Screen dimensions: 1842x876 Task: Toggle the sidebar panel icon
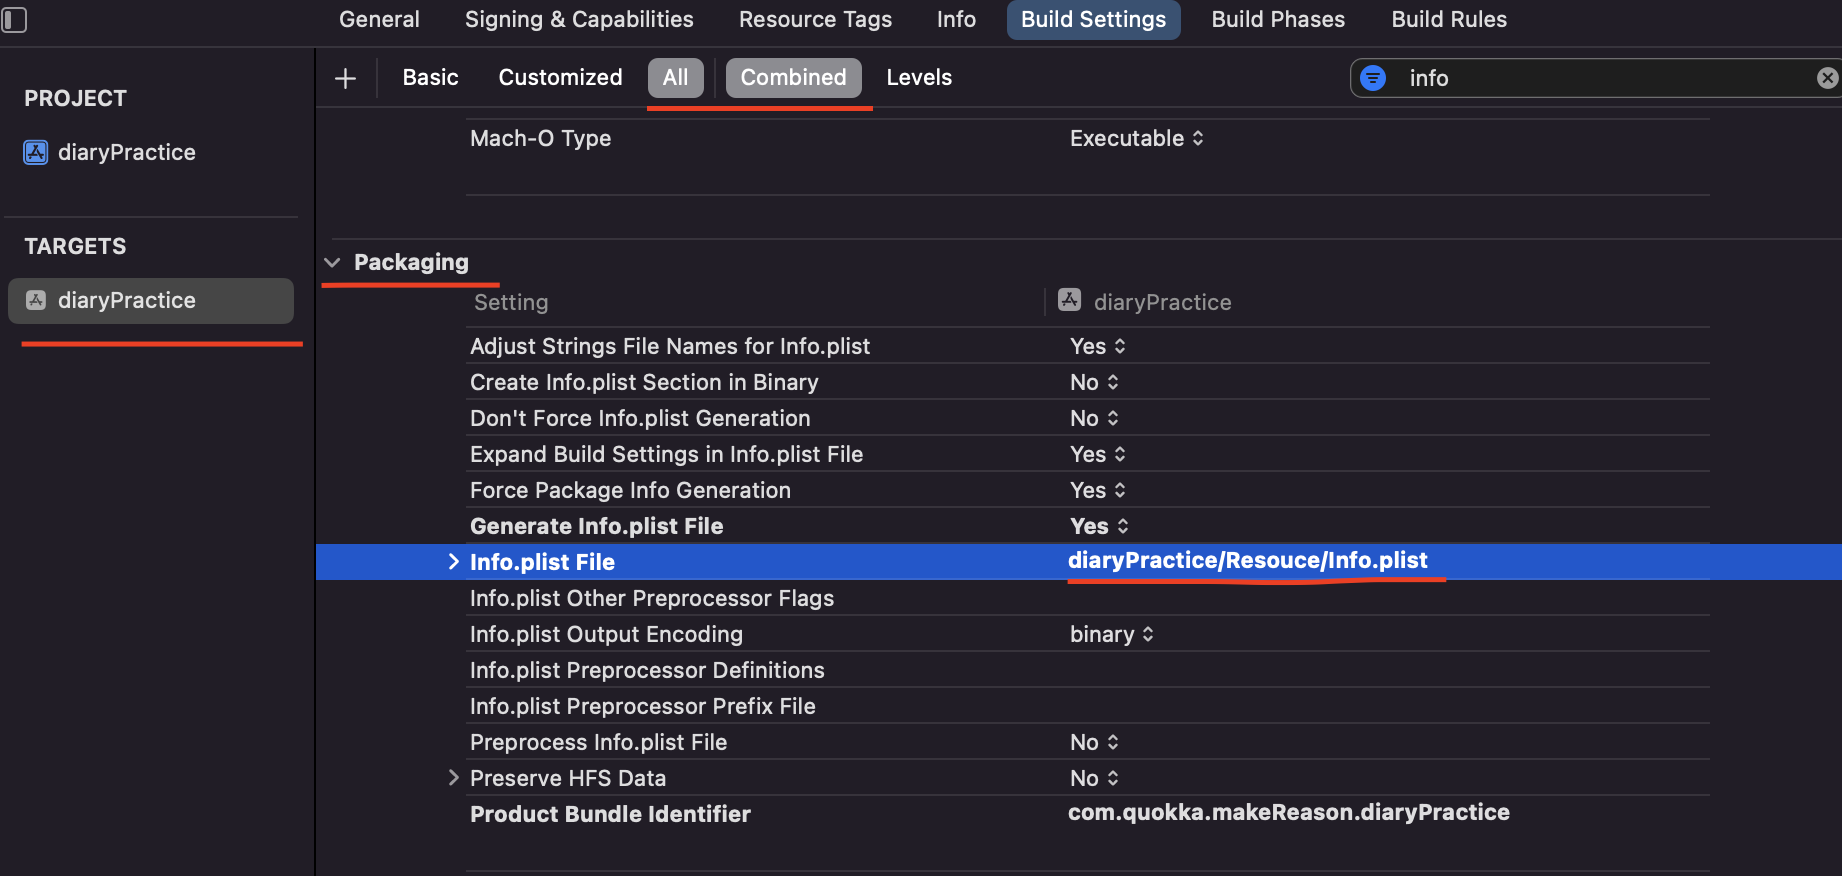(x=14, y=20)
